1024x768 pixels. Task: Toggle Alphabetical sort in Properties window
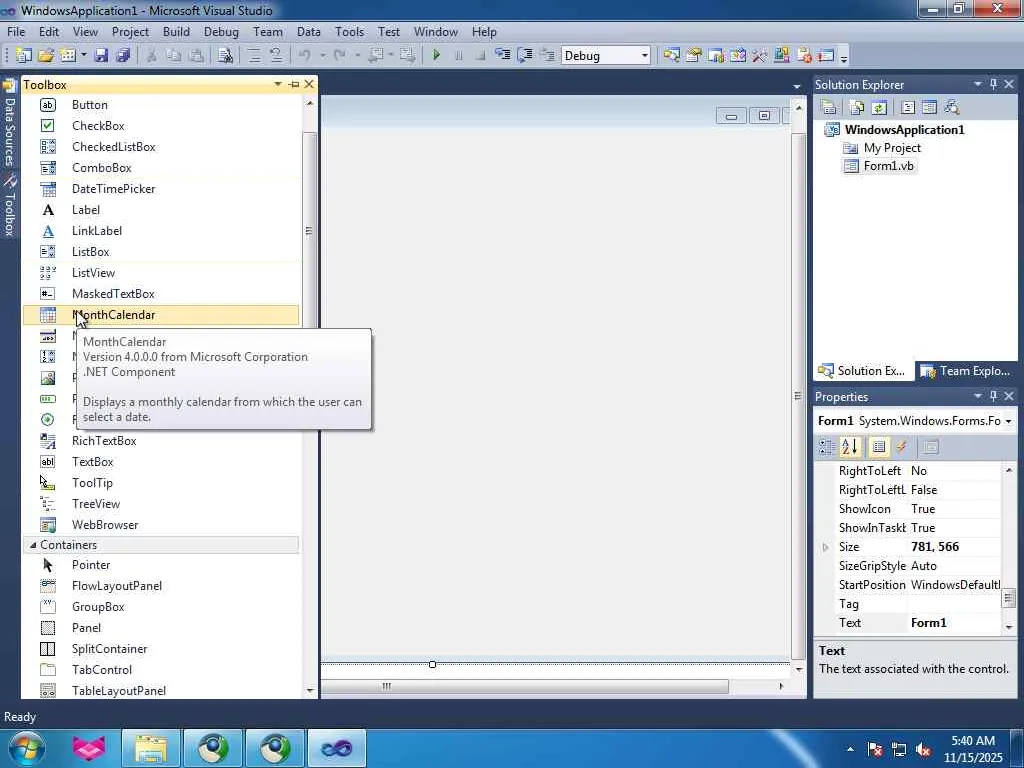click(850, 447)
